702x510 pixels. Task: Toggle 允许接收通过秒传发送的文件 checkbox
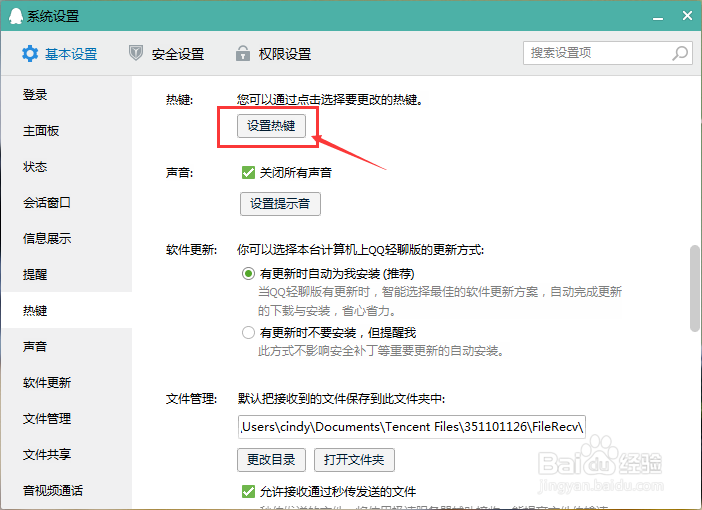click(x=248, y=492)
